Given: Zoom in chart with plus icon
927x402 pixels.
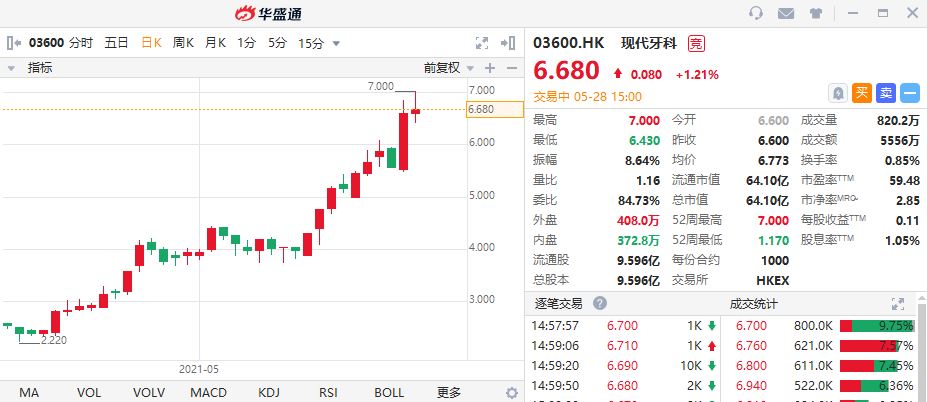Looking at the screenshot, I should click(490, 68).
